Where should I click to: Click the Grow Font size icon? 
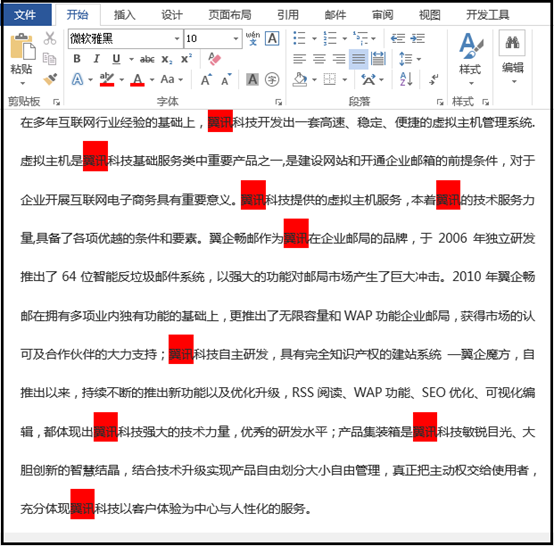(x=206, y=80)
